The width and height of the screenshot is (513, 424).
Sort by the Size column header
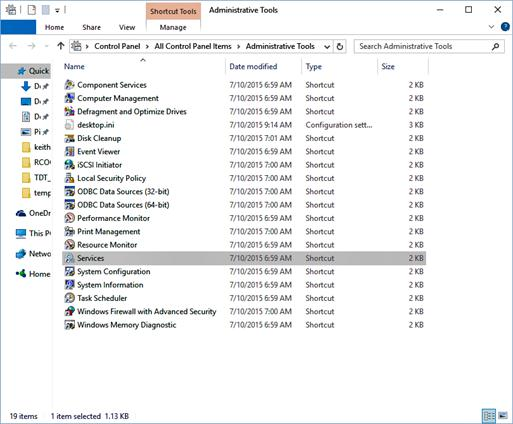point(388,66)
